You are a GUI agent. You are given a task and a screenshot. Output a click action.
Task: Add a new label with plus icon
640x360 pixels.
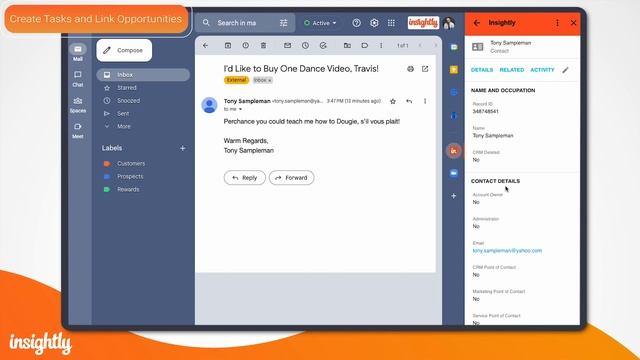(183, 148)
